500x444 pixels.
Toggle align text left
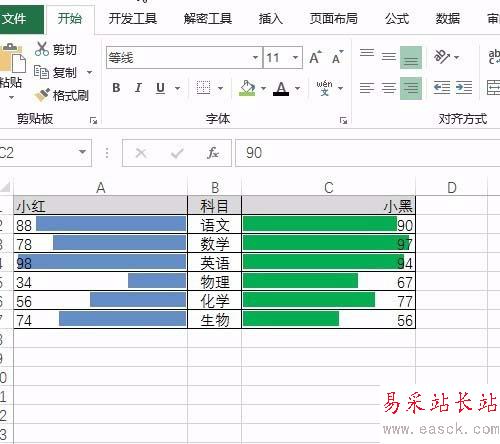click(x=367, y=88)
